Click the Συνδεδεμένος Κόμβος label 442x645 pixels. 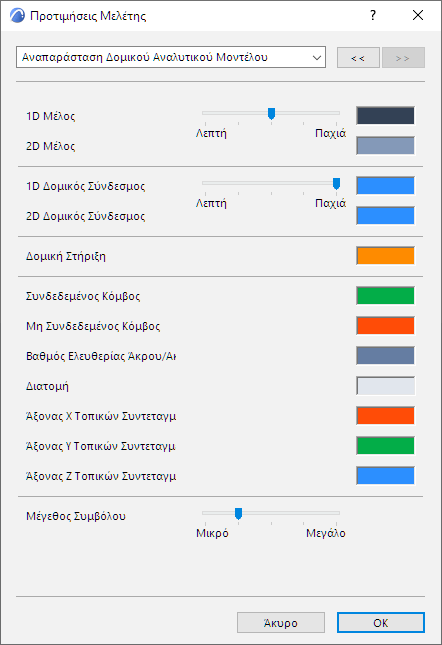[83, 296]
